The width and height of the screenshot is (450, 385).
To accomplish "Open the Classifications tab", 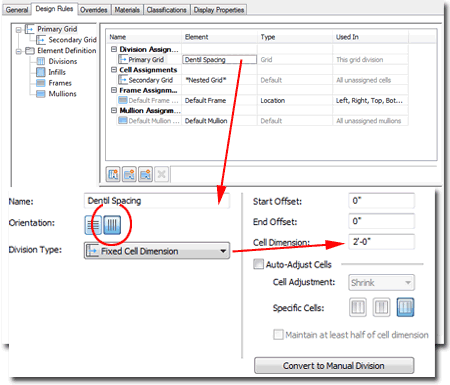I will pyautogui.click(x=167, y=10).
